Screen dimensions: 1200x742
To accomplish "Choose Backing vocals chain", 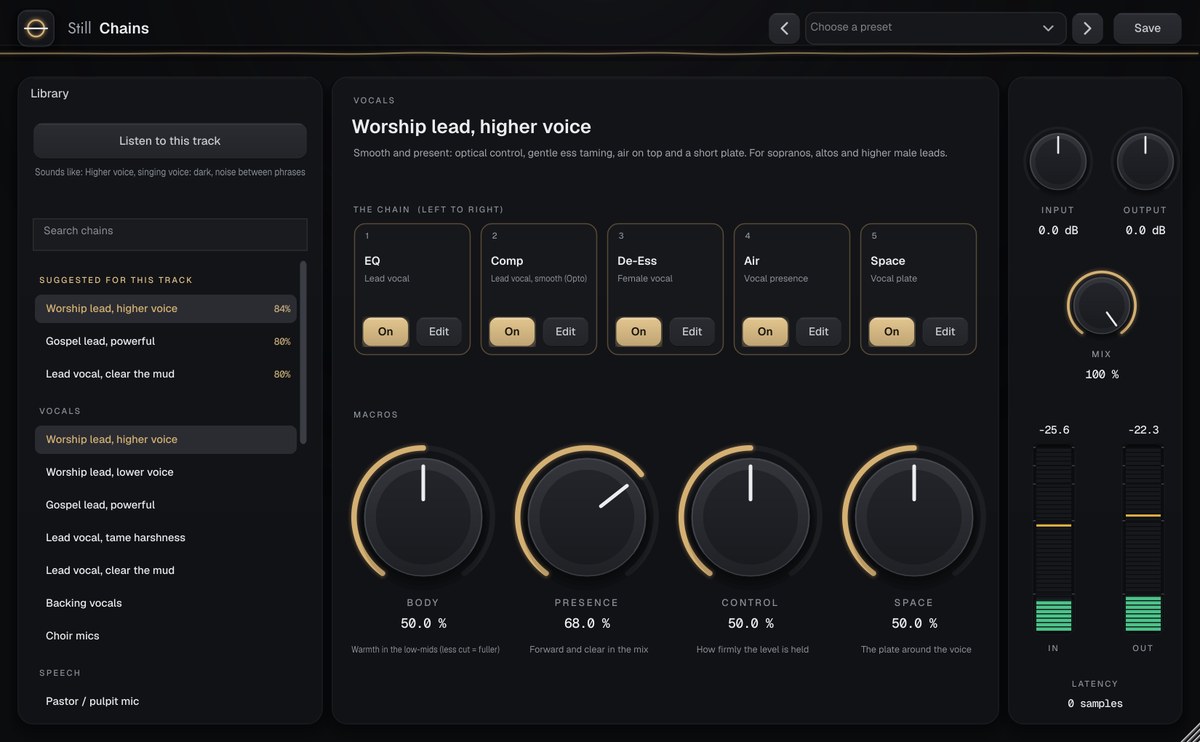I will click(x=166, y=603).
